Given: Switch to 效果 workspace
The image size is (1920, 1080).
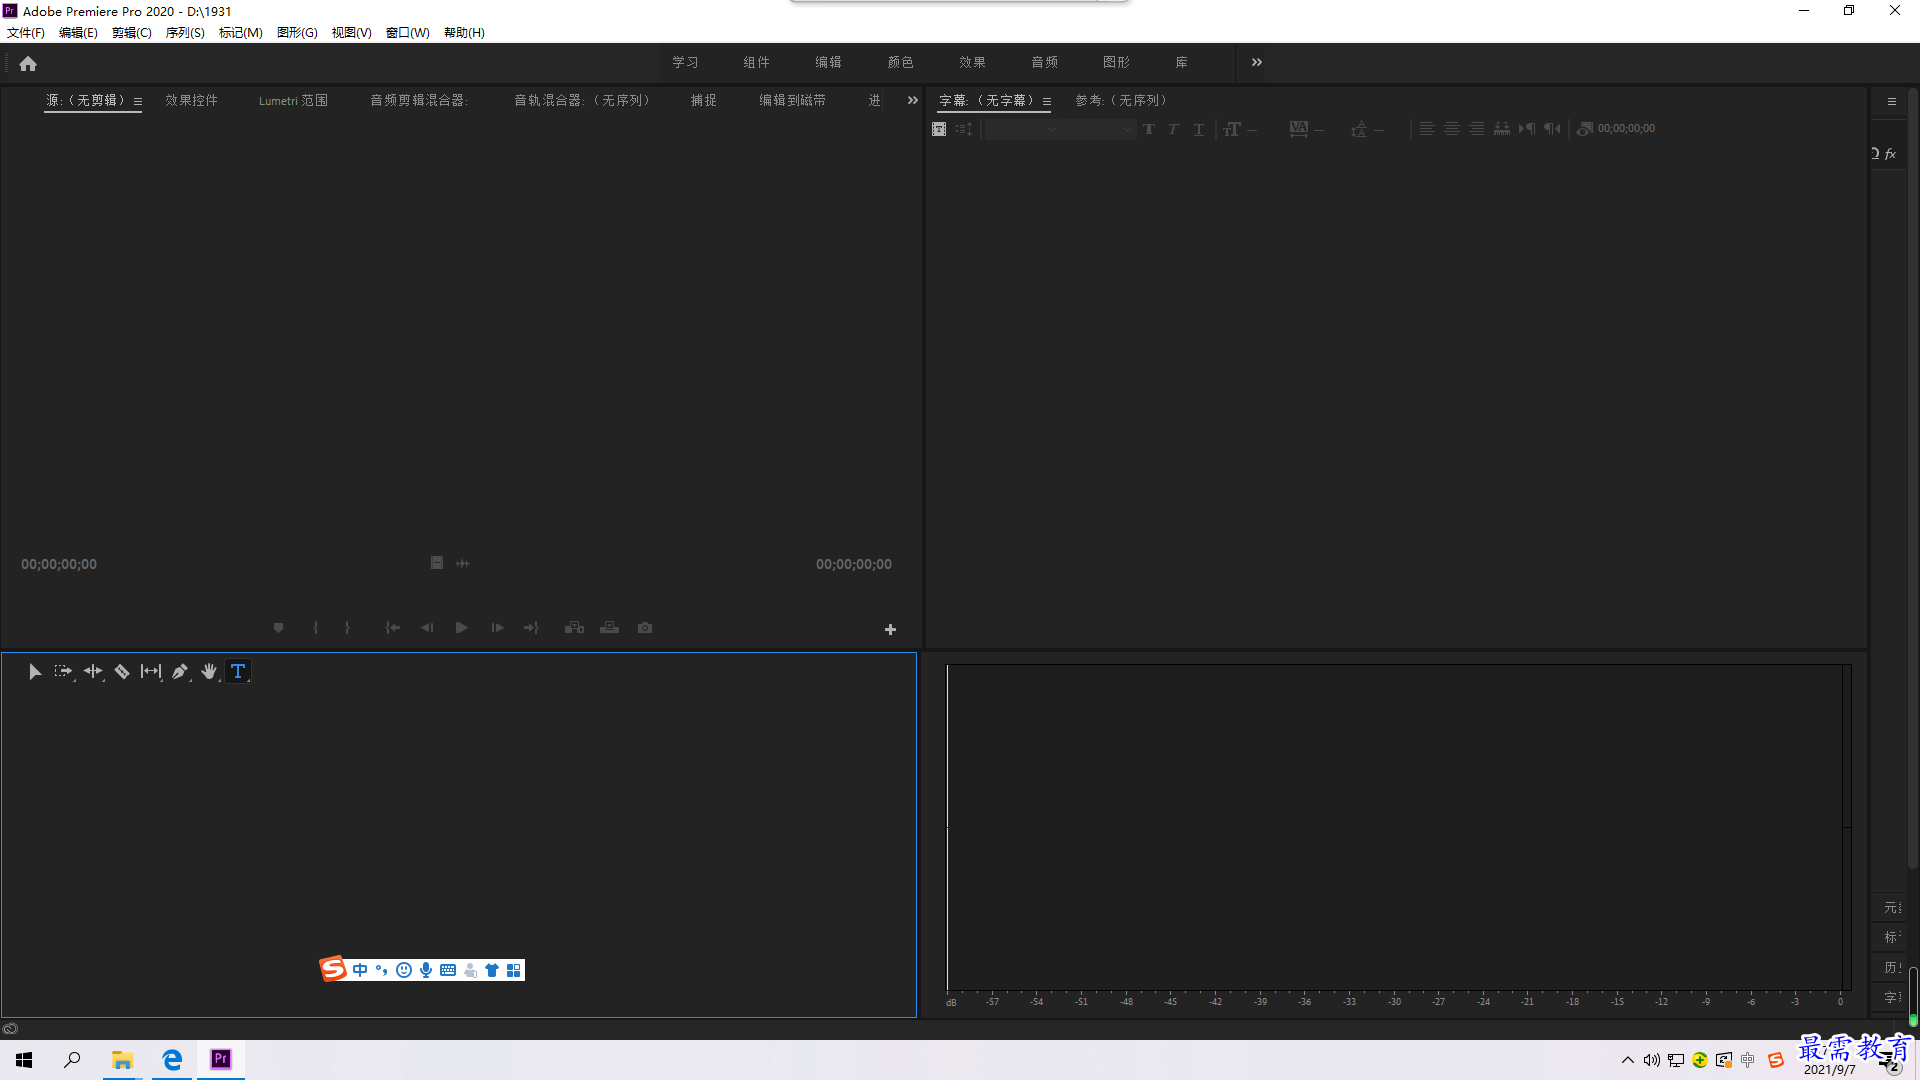Looking at the screenshot, I should click(972, 62).
